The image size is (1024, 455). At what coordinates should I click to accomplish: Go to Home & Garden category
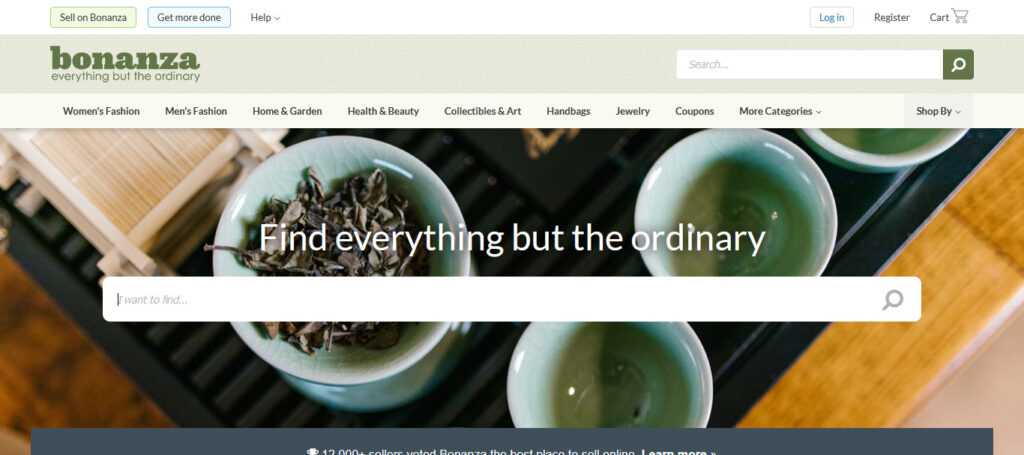tap(287, 111)
